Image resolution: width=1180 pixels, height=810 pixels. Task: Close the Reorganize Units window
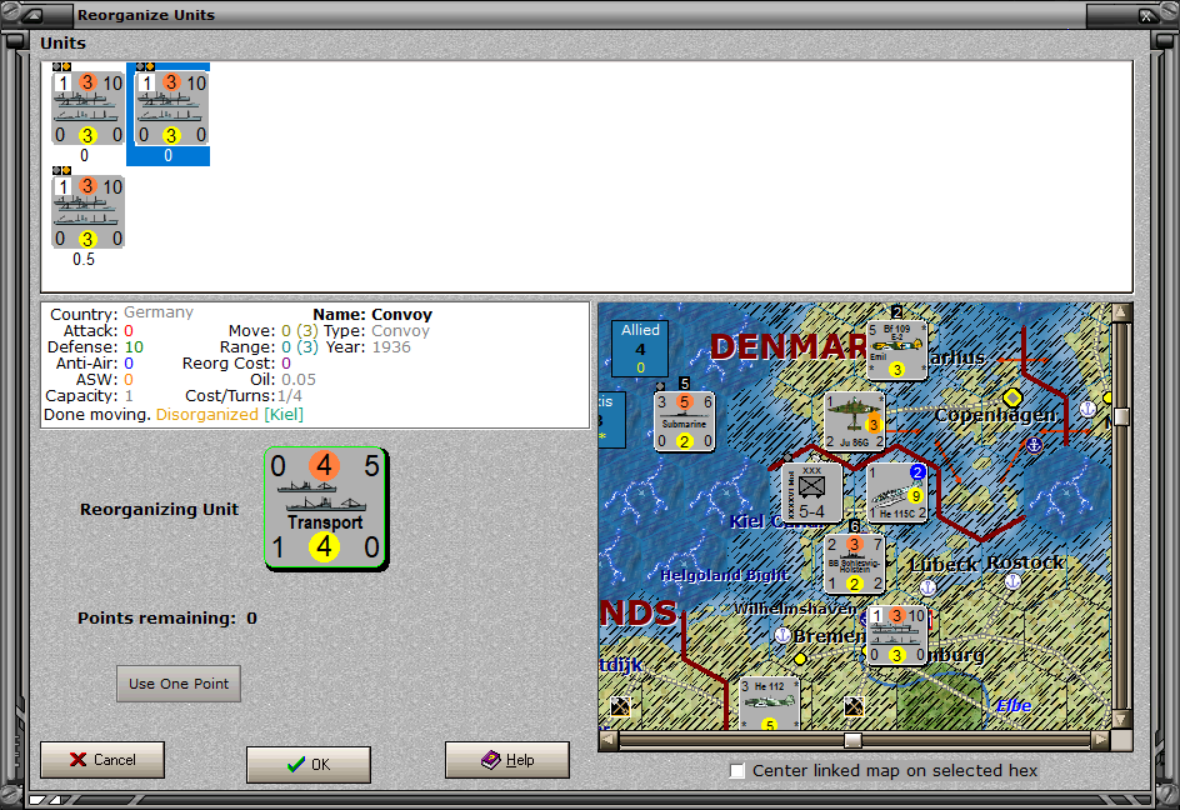[x=1146, y=14]
